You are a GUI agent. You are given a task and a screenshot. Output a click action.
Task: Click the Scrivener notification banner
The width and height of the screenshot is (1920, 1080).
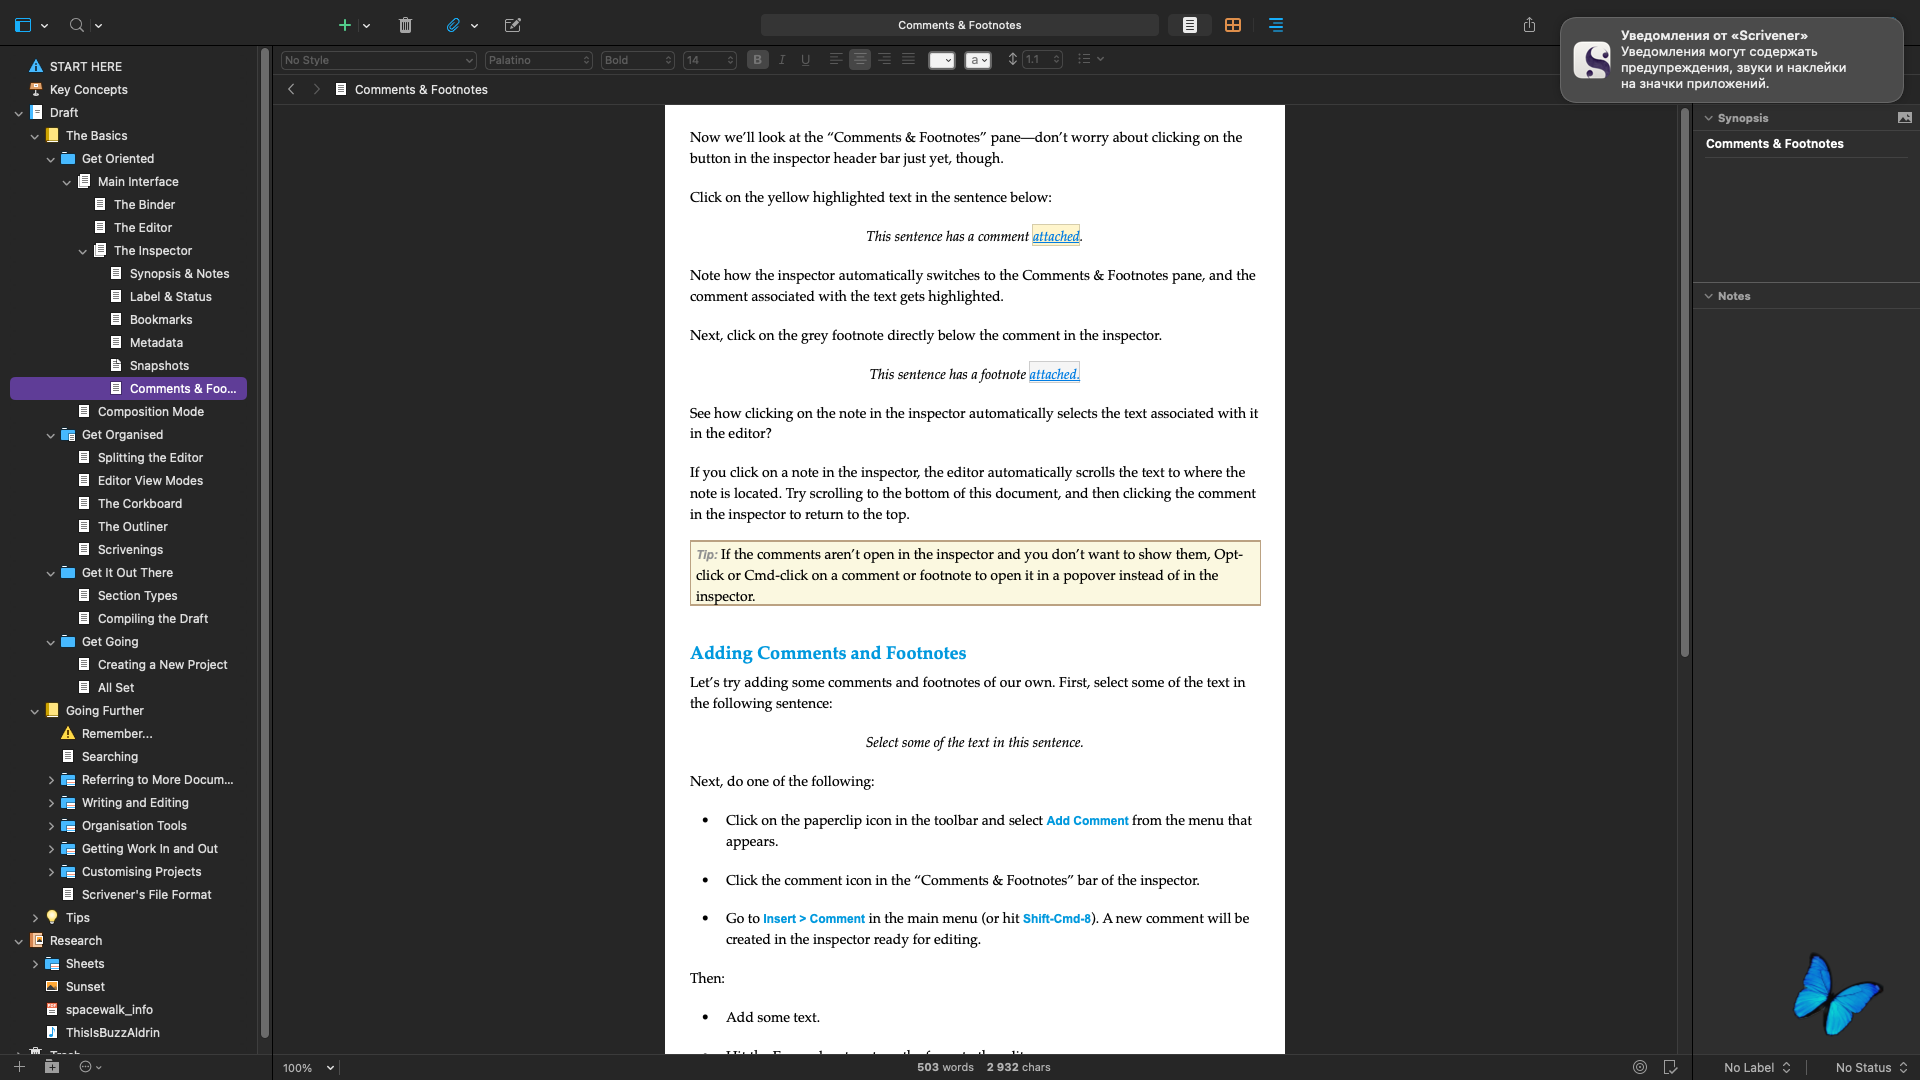(1731, 60)
